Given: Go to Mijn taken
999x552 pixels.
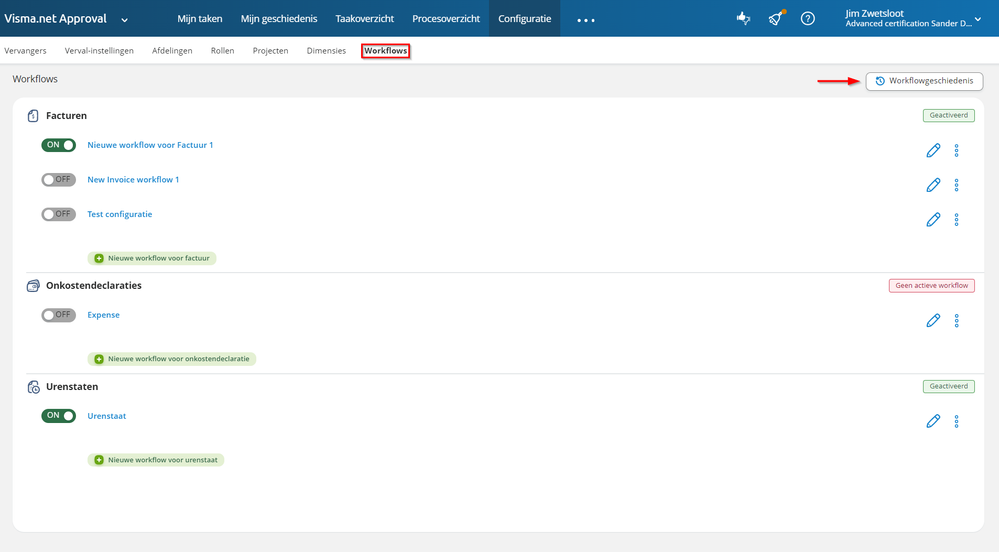Looking at the screenshot, I should [199, 18].
